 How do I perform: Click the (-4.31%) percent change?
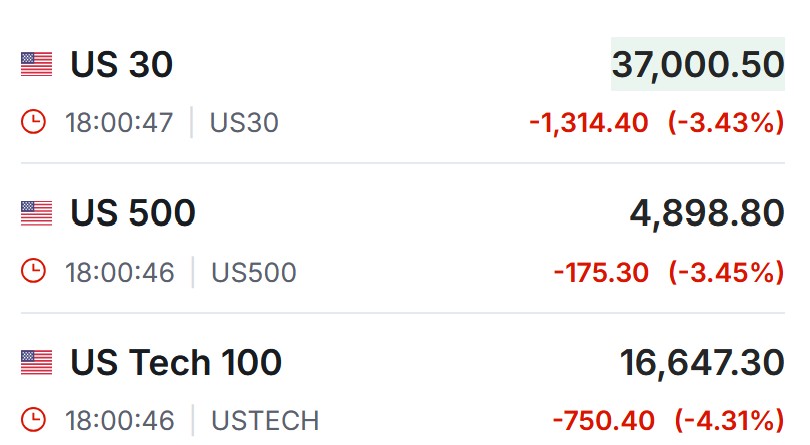pos(729,420)
